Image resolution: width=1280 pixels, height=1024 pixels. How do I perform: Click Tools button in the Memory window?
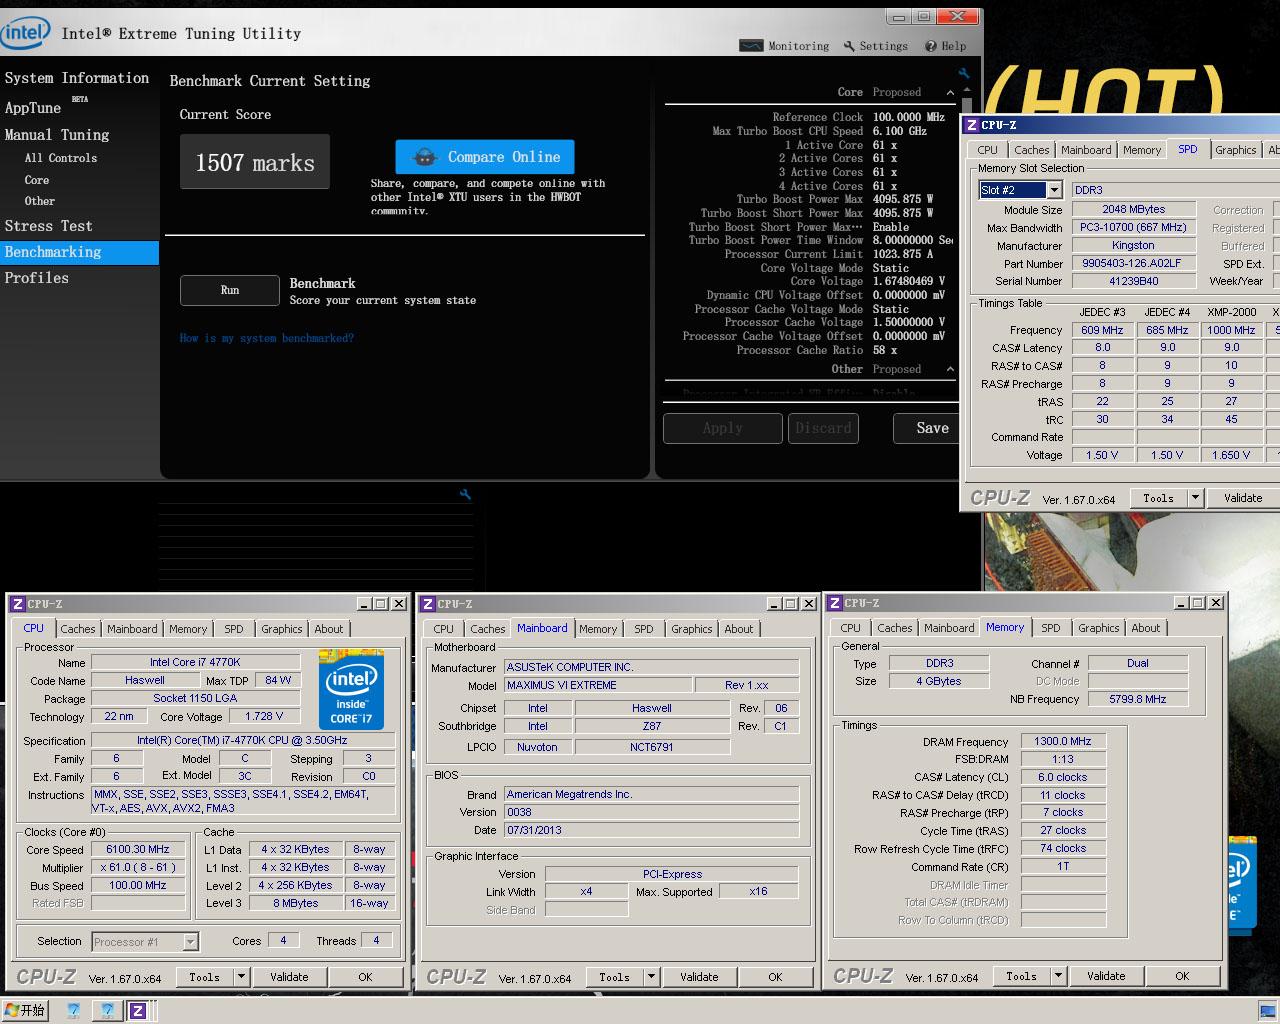(1021, 976)
